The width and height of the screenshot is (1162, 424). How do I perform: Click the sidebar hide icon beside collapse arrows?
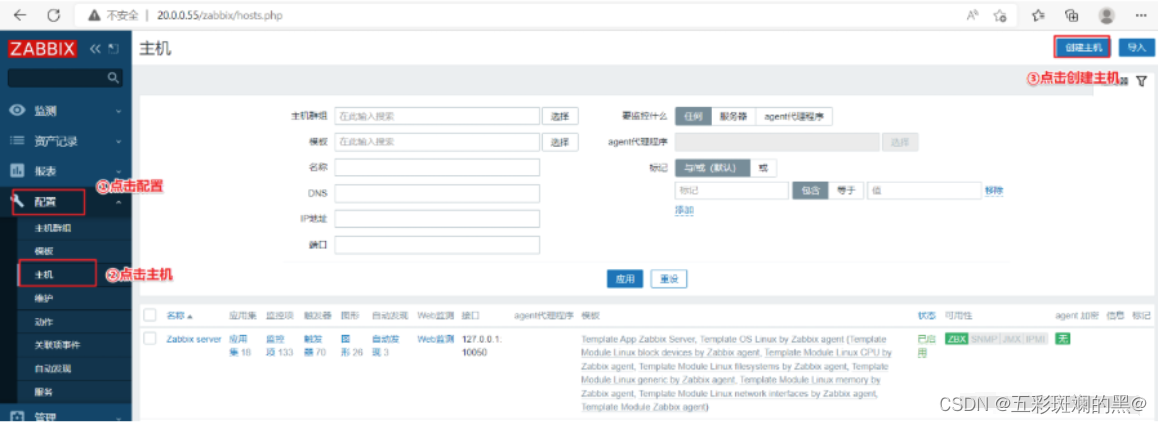pos(113,49)
